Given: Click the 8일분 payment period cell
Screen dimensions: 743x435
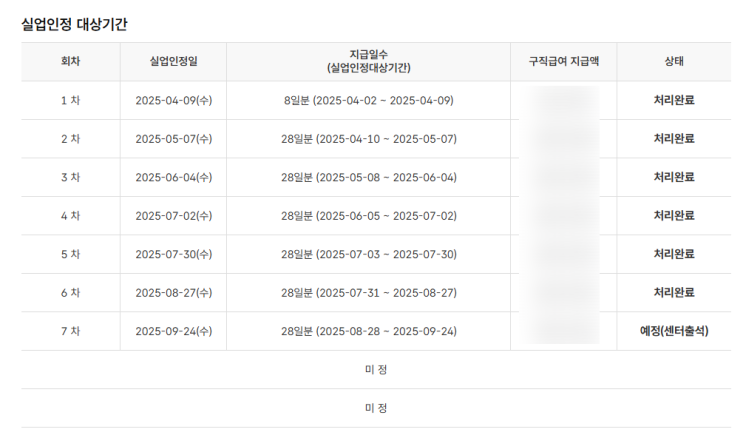Looking at the screenshot, I should coord(368,100).
